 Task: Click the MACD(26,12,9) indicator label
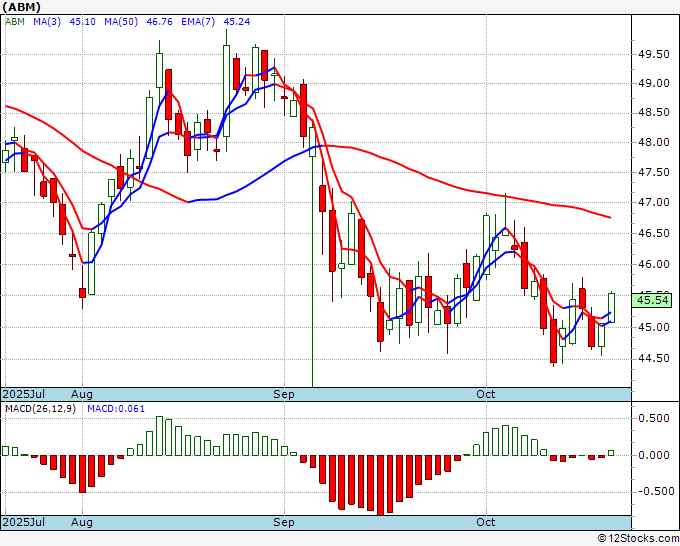40,409
